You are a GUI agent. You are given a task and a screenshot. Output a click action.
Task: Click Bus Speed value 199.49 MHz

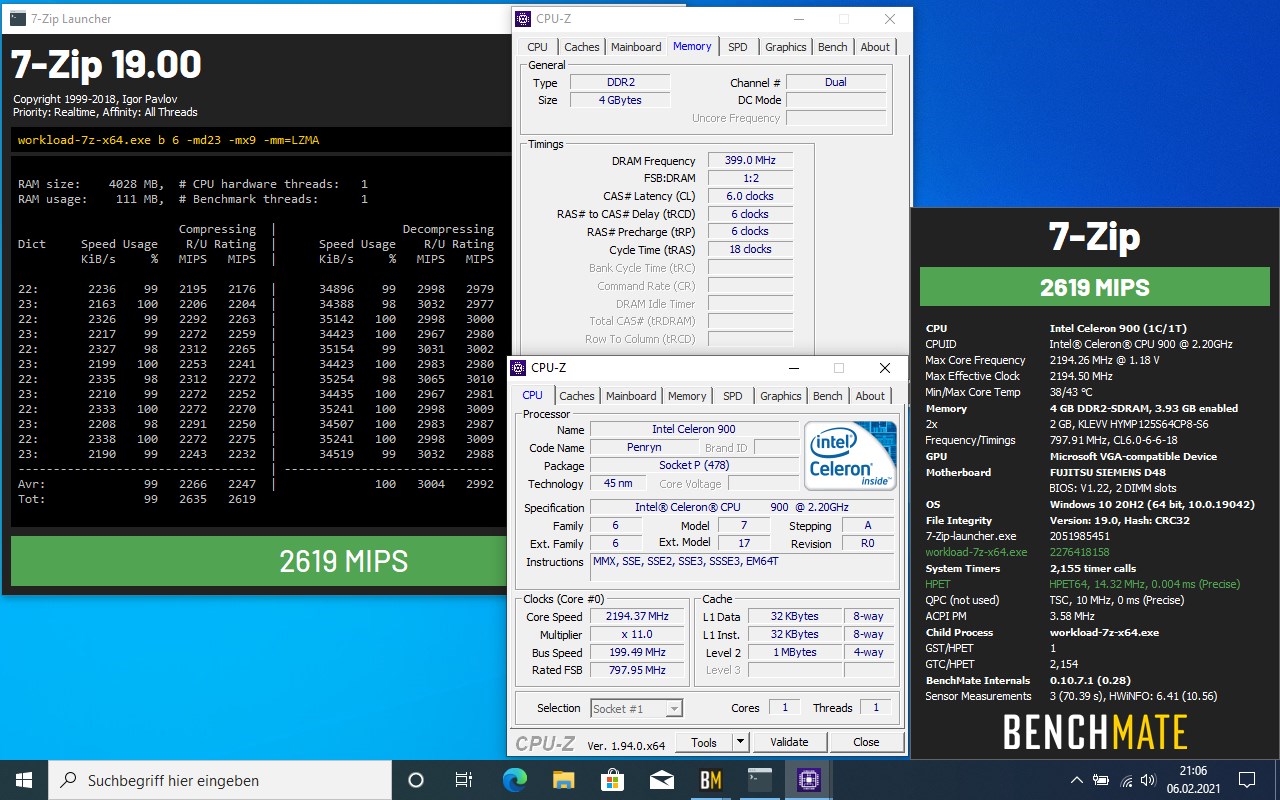[x=637, y=652]
